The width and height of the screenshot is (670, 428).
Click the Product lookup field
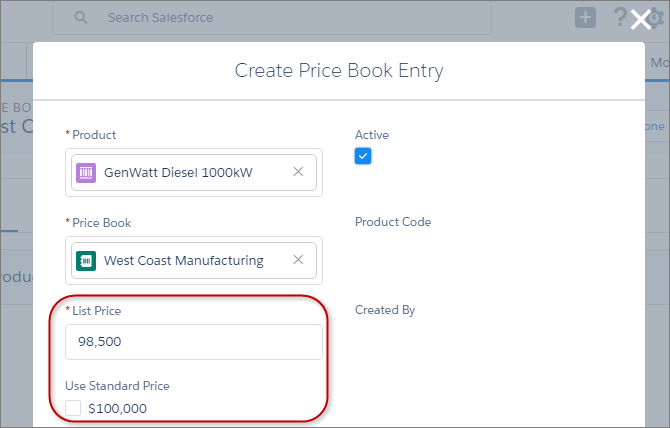(194, 173)
